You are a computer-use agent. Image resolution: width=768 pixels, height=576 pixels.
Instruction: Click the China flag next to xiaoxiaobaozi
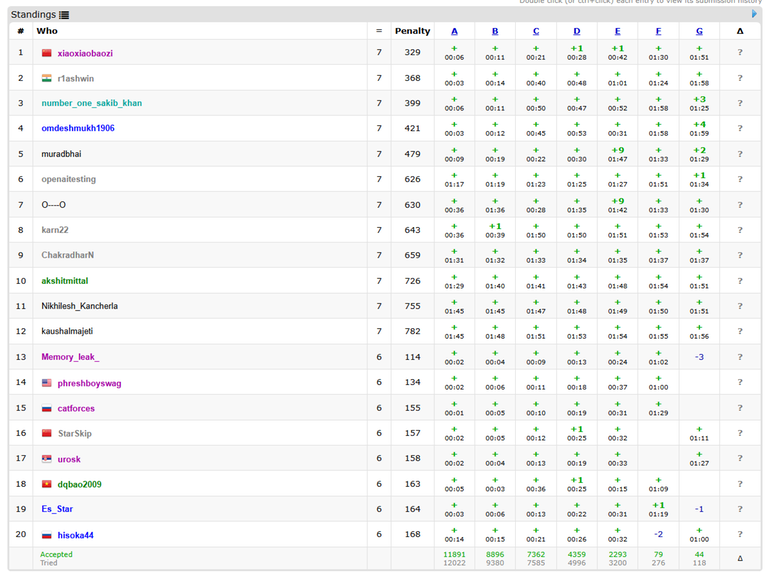pos(46,53)
